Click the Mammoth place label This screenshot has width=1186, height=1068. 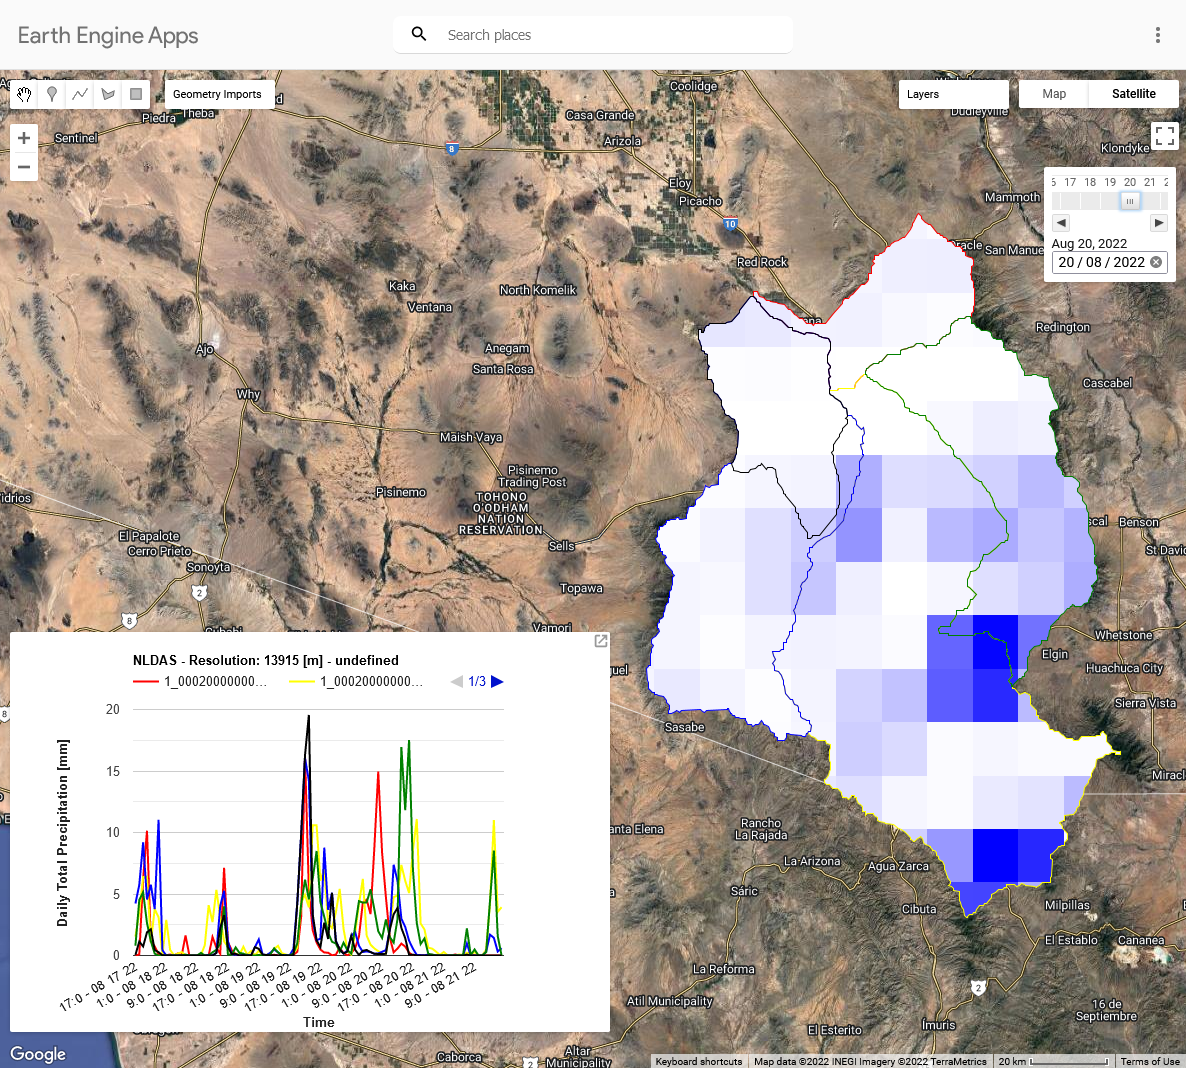(x=1012, y=197)
